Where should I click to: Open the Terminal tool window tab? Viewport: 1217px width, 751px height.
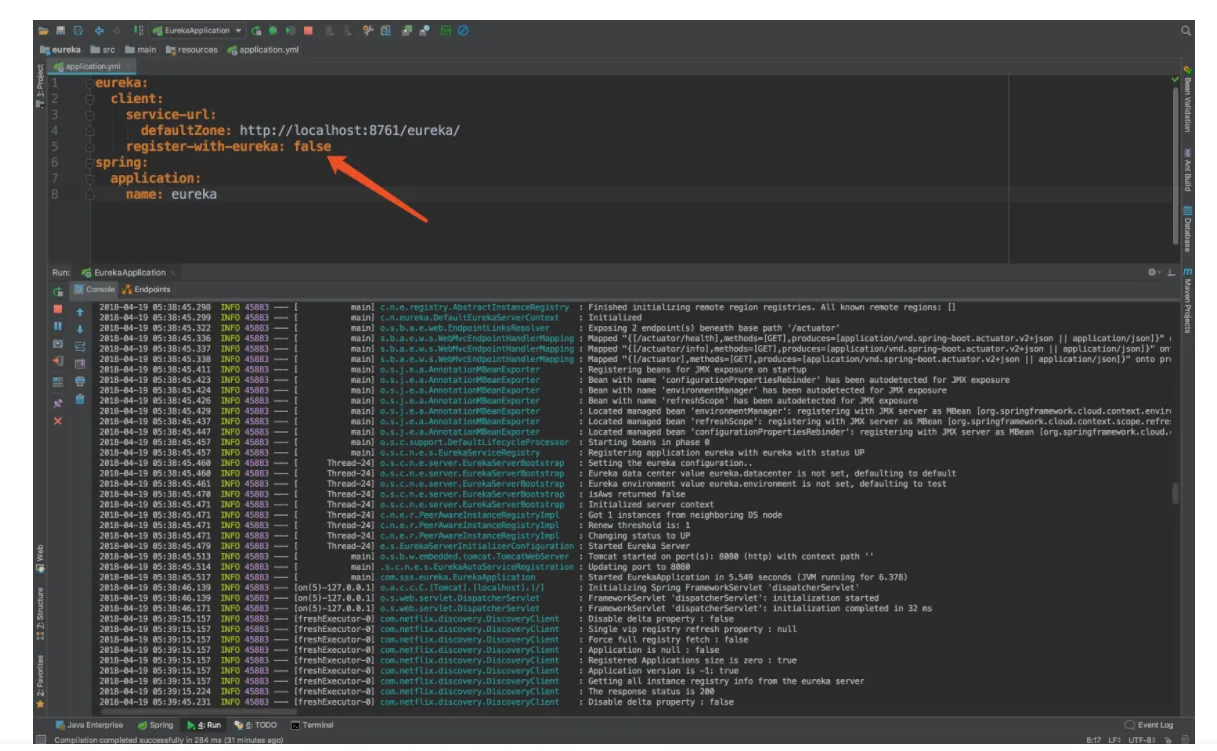tap(312, 725)
